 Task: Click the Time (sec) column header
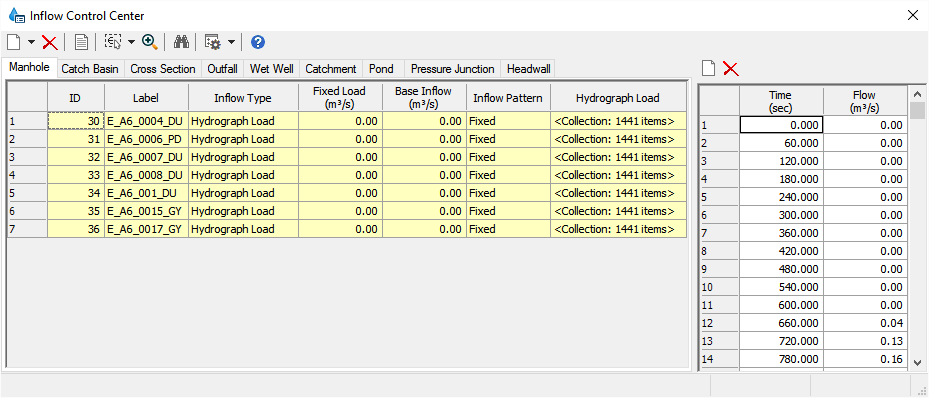pos(781,101)
